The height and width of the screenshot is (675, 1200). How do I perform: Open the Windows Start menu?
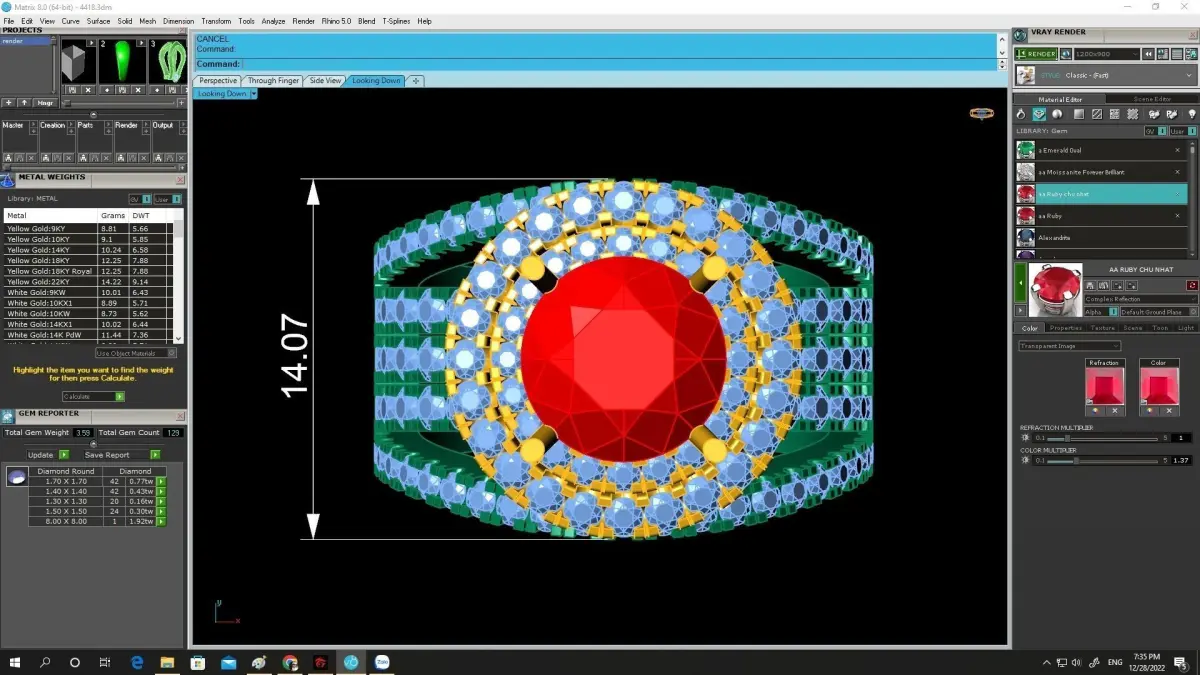15,662
